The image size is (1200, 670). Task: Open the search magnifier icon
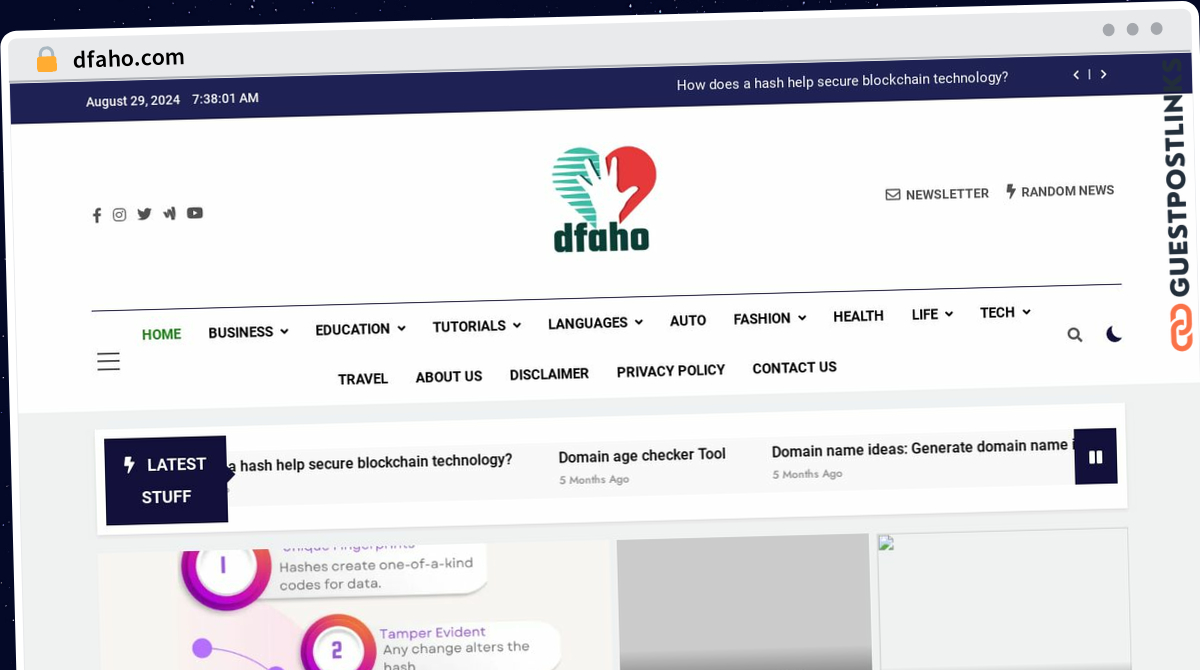click(1075, 335)
